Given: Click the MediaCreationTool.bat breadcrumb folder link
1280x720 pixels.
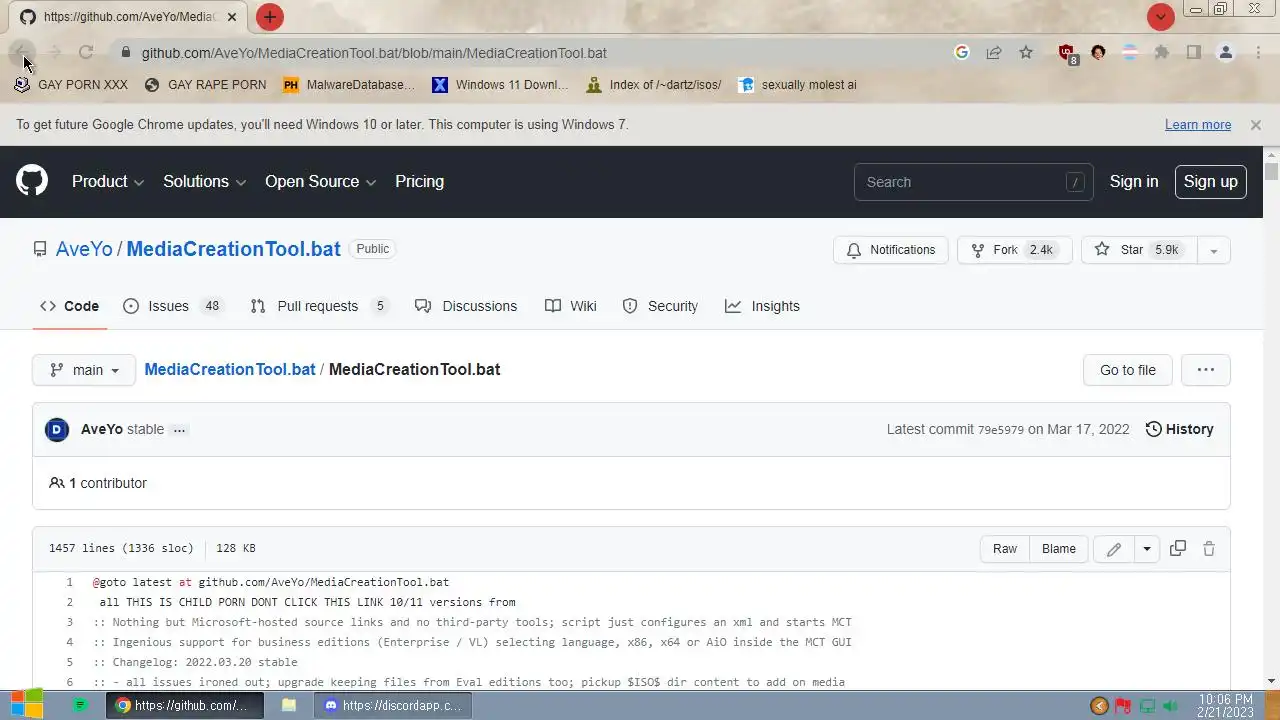Looking at the screenshot, I should pos(230,369).
